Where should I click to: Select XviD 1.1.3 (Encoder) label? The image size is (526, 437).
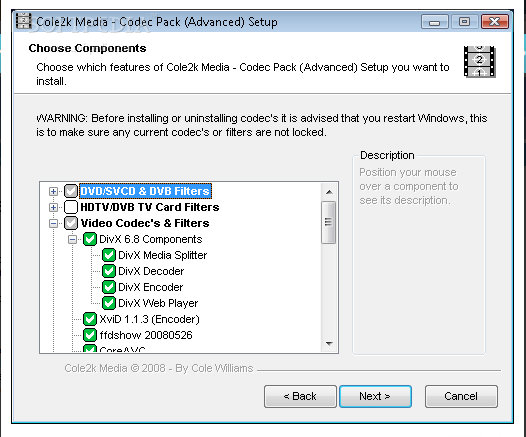pos(149,319)
